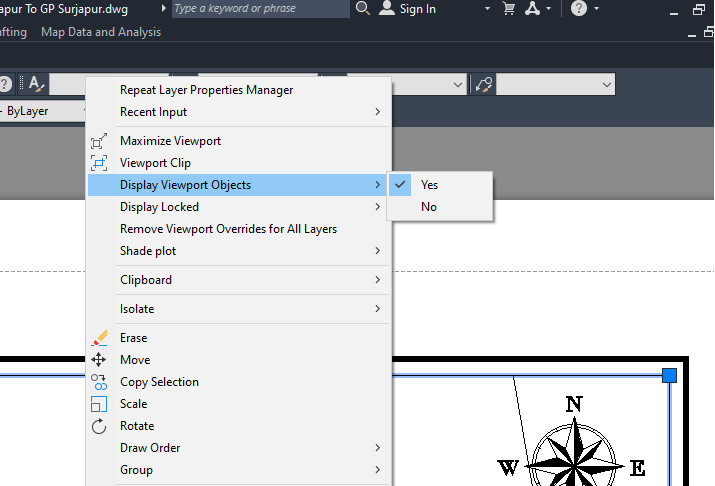Click the text style 'A' icon

point(36,84)
